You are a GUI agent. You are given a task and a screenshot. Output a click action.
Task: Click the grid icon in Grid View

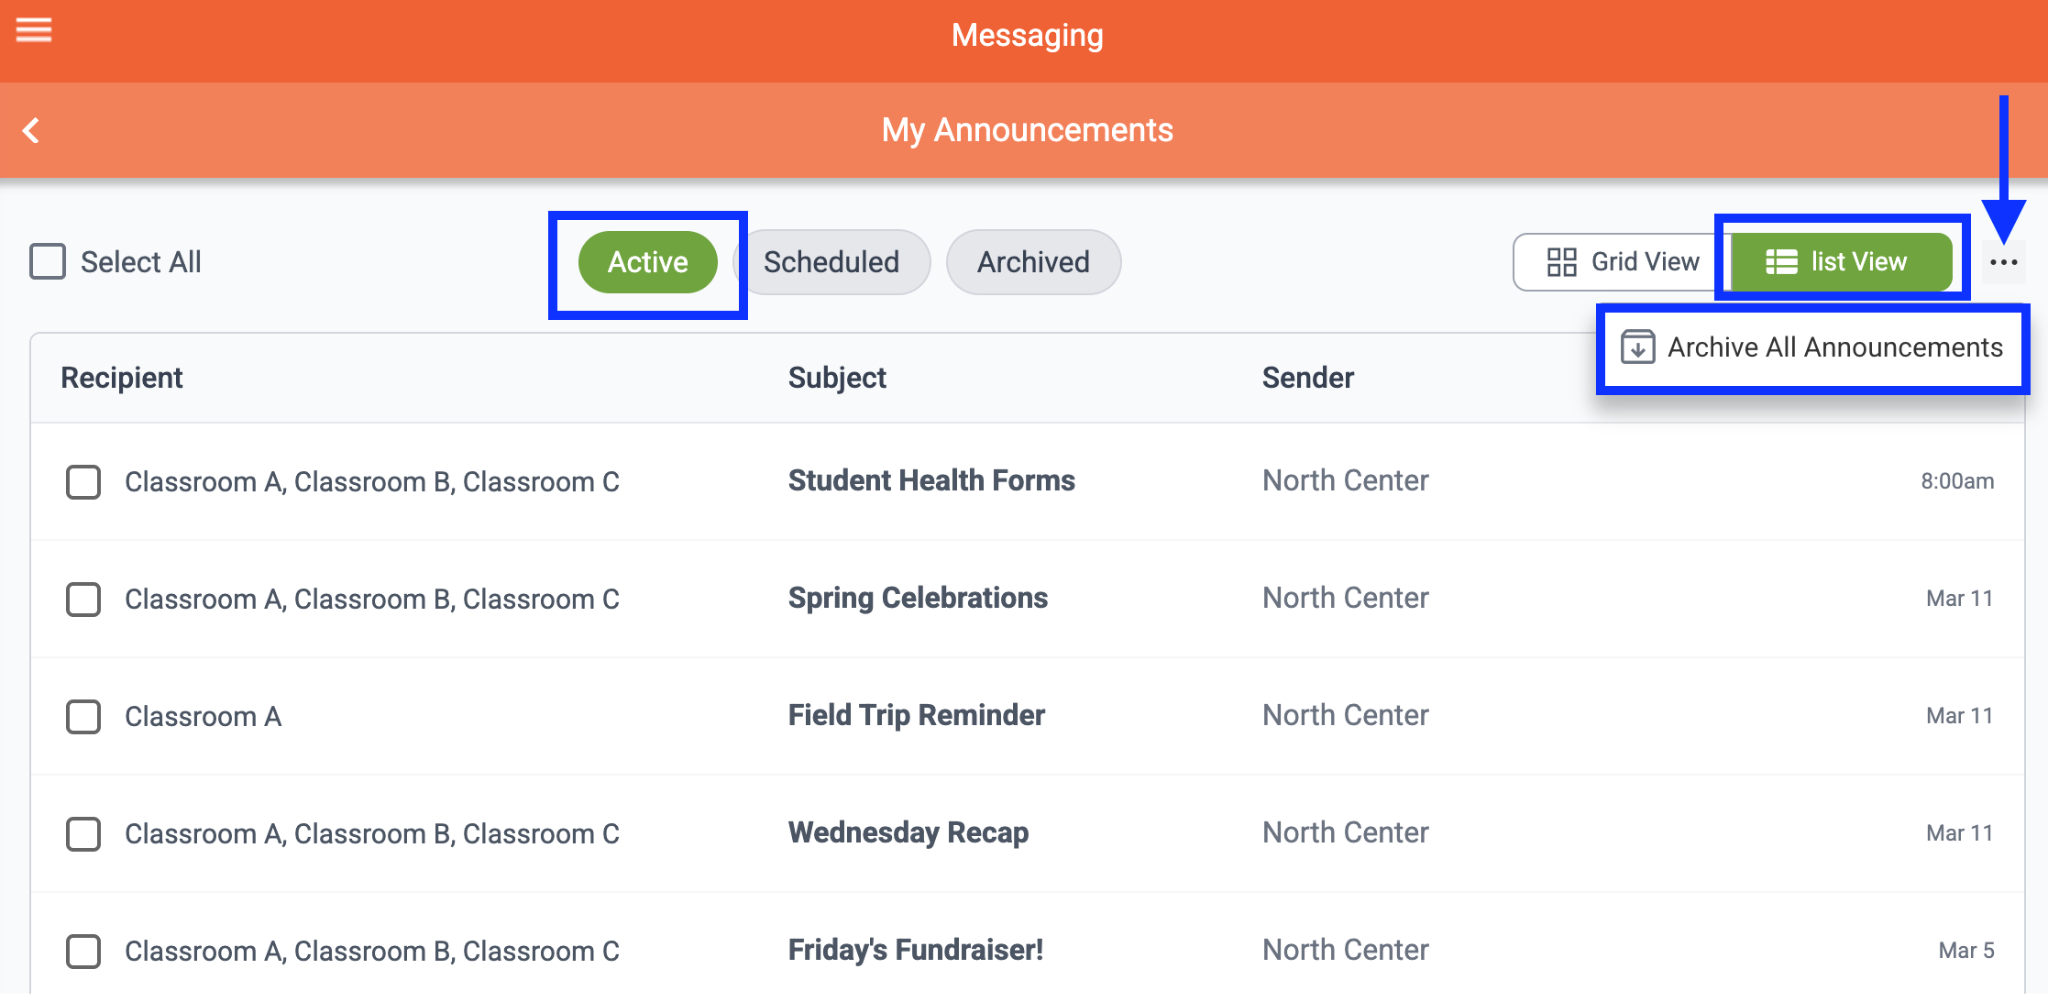point(1561,262)
